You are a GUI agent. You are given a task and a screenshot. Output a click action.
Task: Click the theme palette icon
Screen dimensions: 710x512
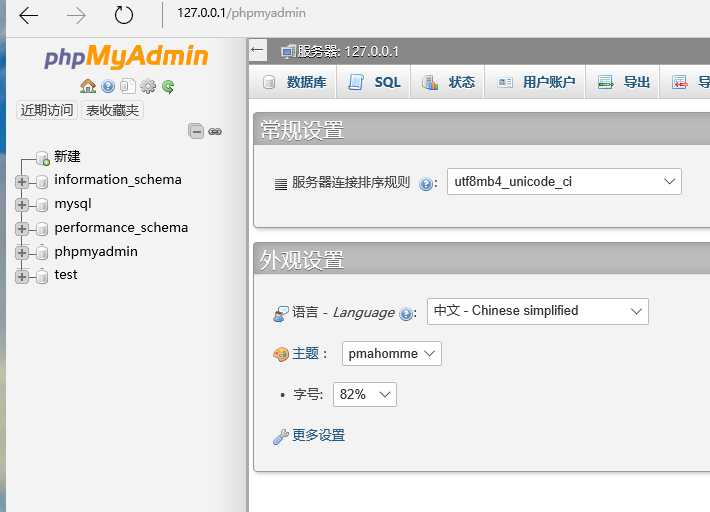281,354
